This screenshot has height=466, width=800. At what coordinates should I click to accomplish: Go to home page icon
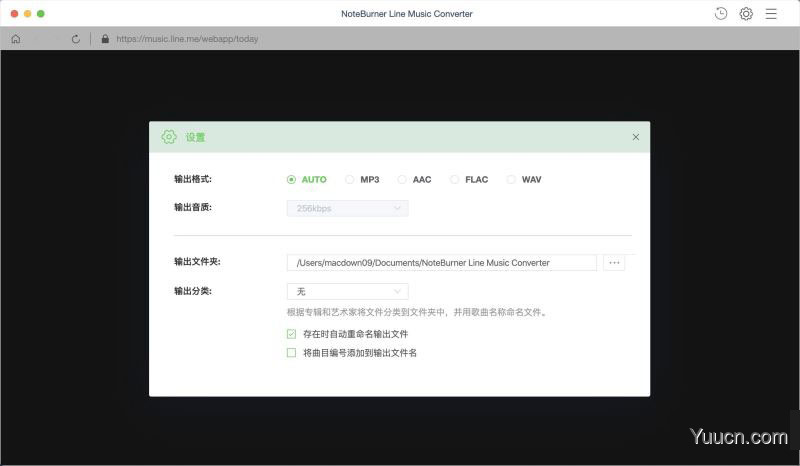click(x=16, y=39)
